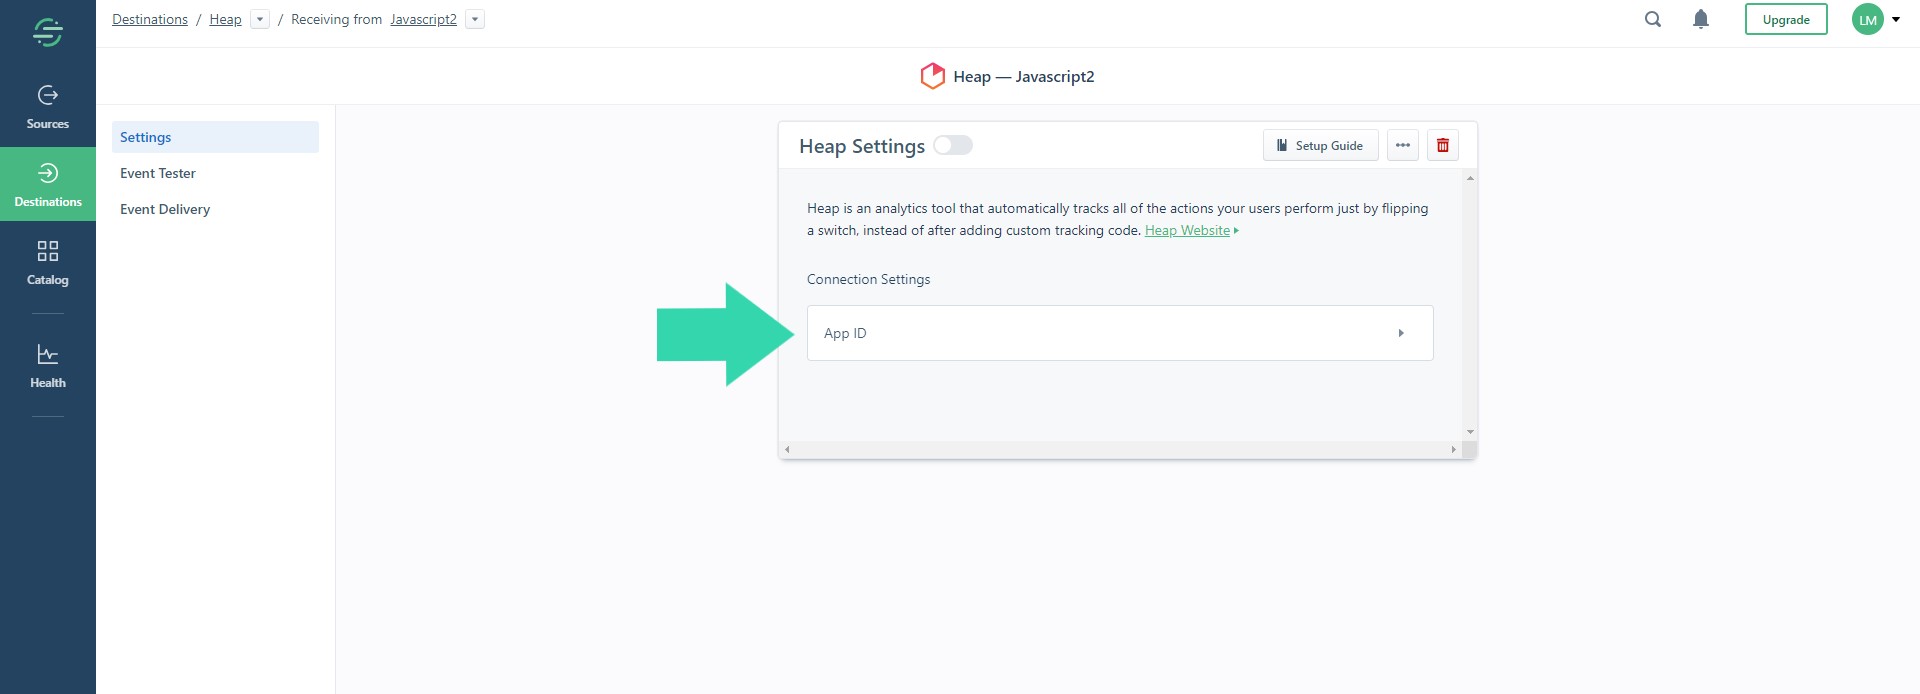Click the Upgrade button
1920x694 pixels.
point(1785,19)
